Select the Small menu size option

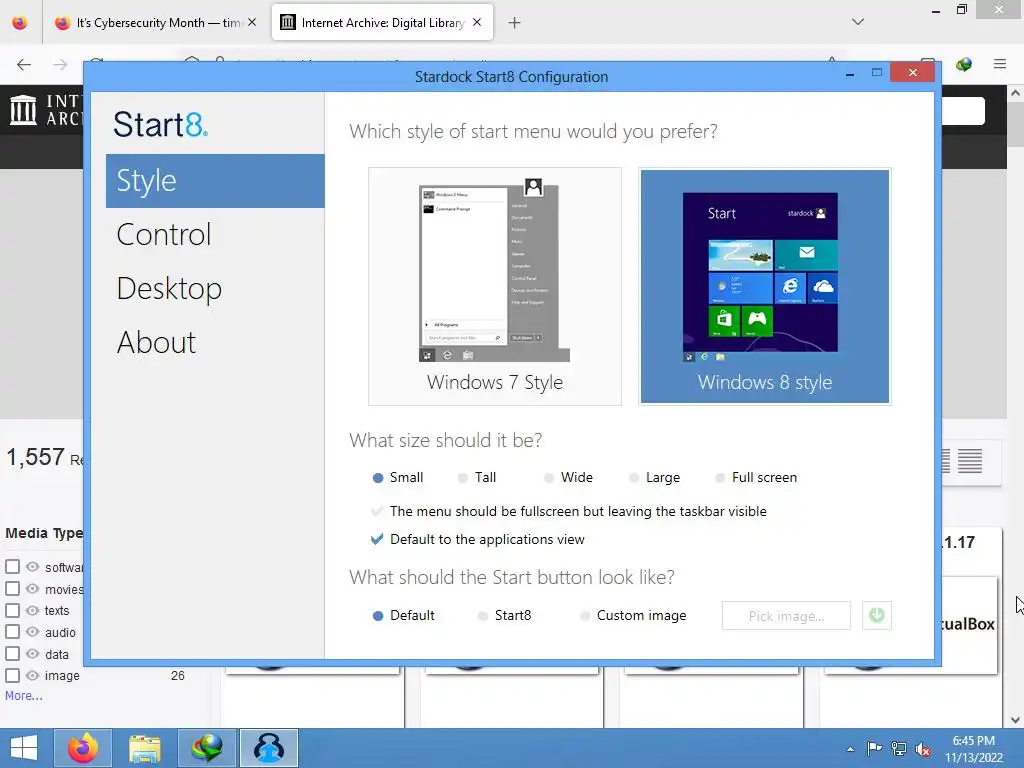[x=397, y=477]
